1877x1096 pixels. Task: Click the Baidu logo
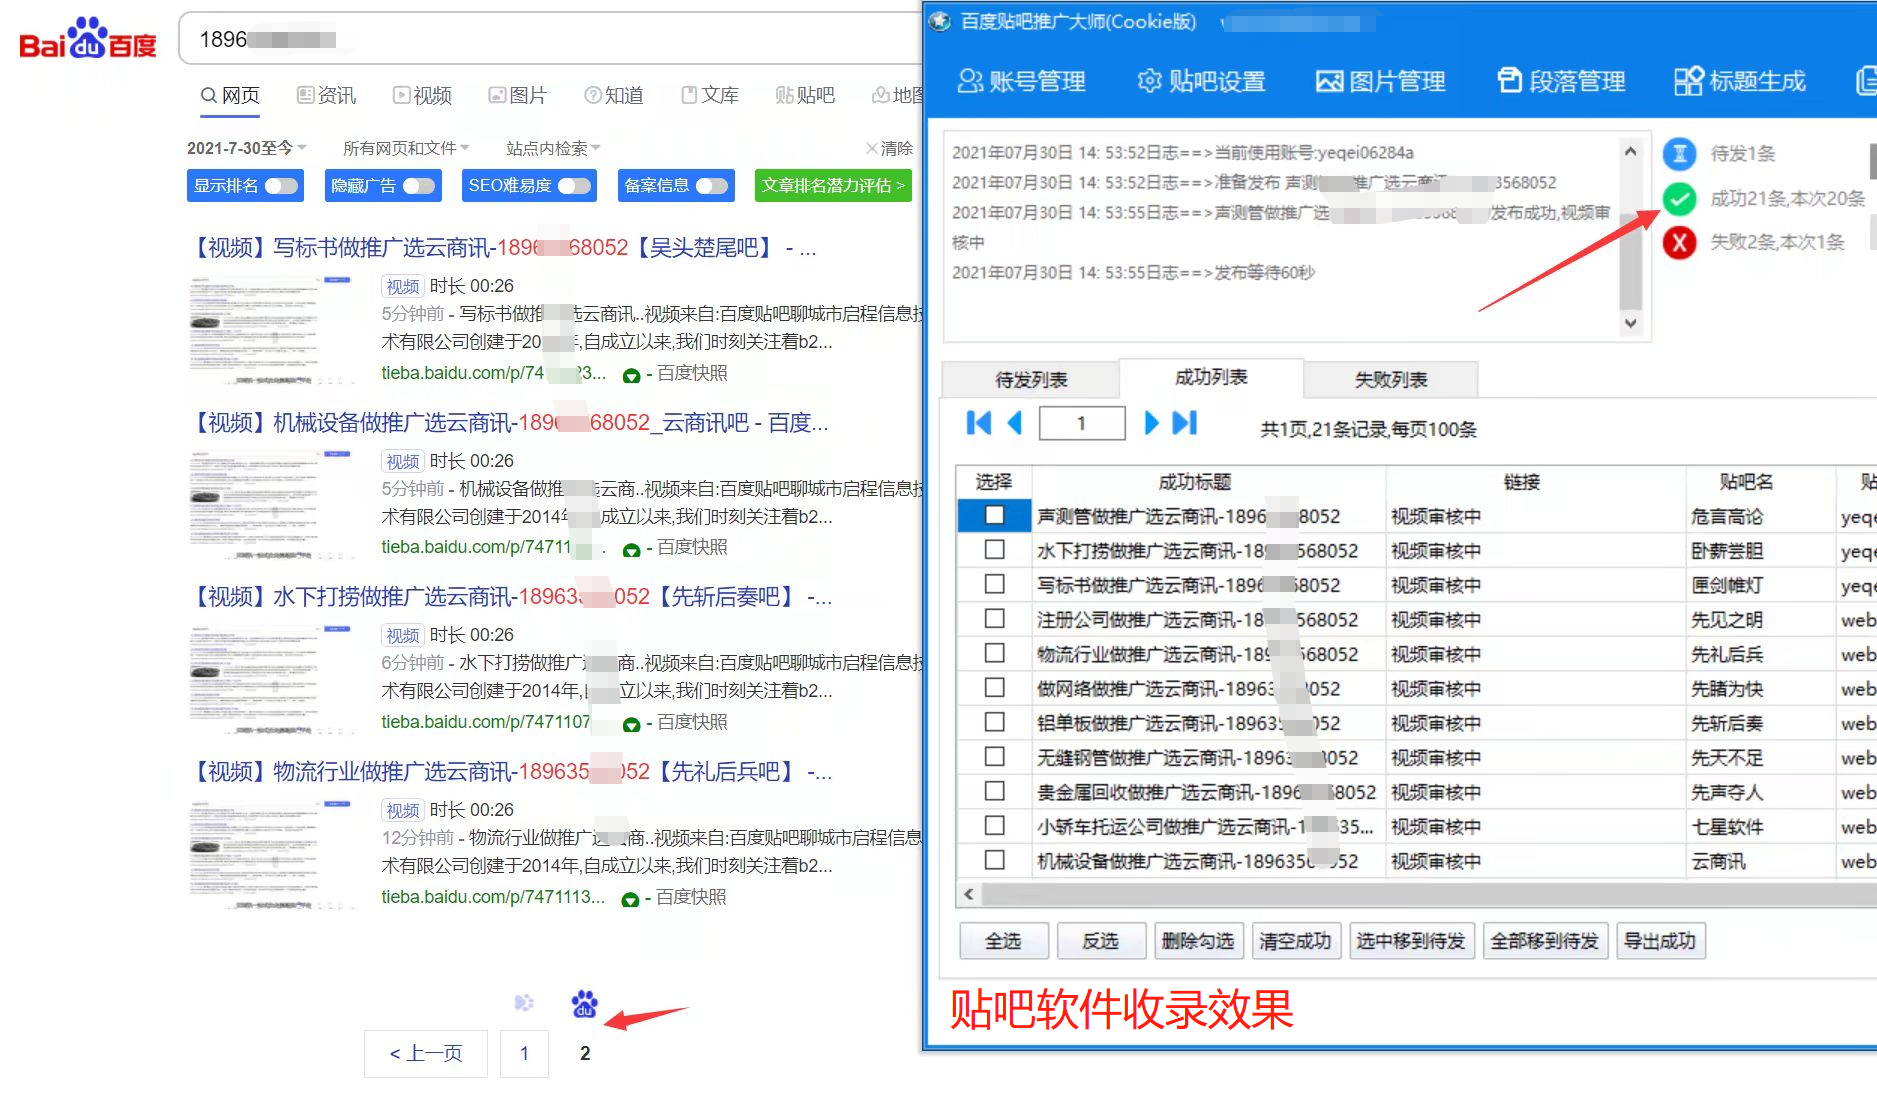(88, 39)
